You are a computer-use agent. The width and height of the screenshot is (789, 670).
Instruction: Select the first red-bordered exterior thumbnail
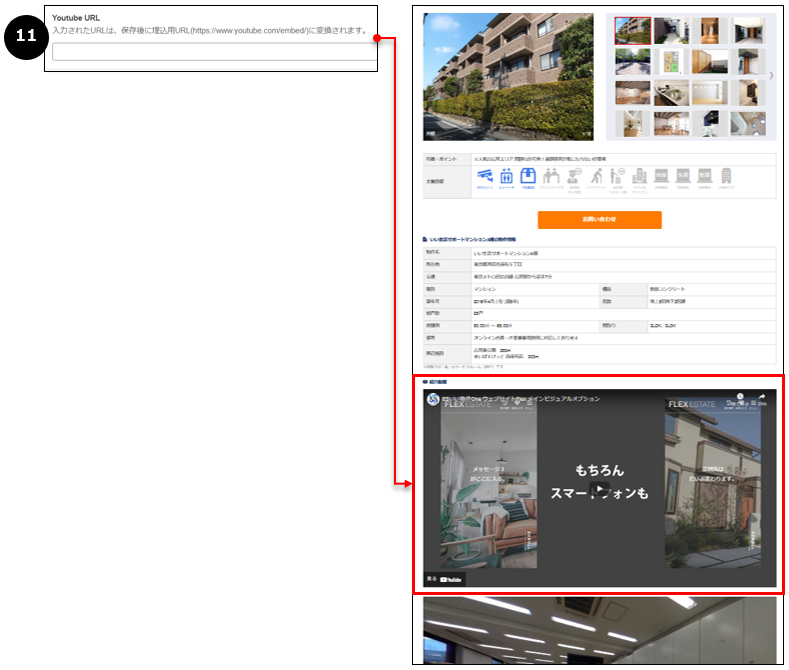point(632,30)
